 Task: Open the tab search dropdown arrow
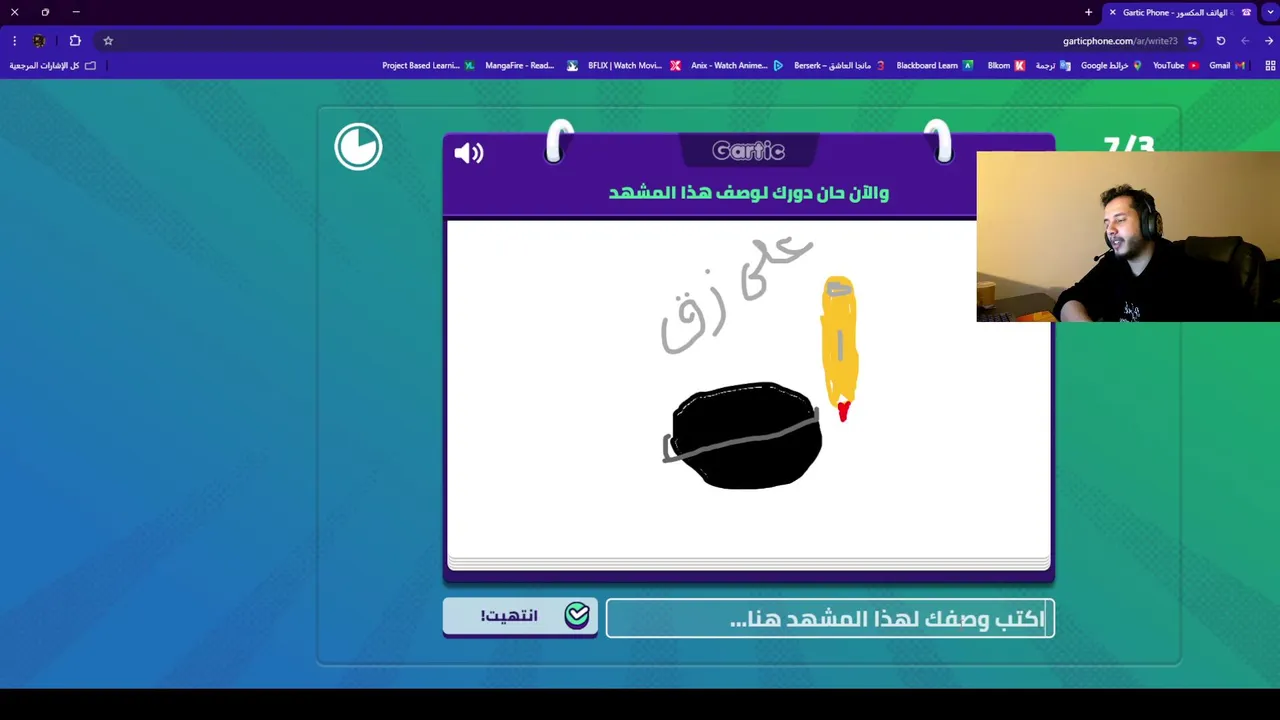1270,12
